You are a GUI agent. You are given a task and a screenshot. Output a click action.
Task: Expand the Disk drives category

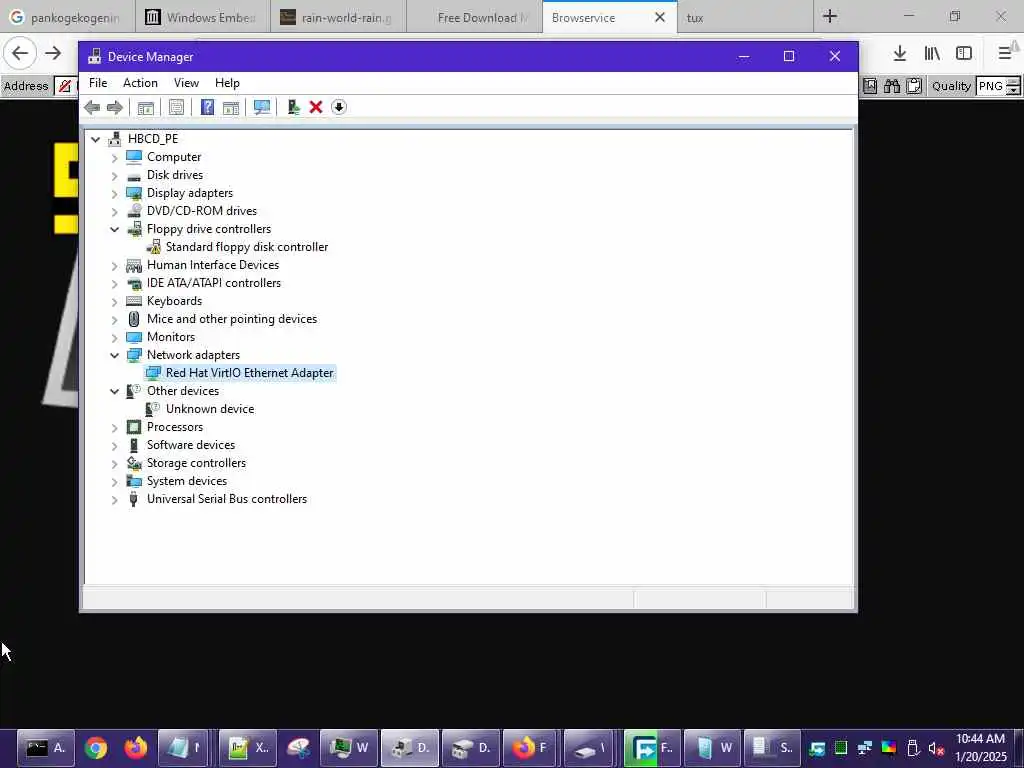(114, 176)
